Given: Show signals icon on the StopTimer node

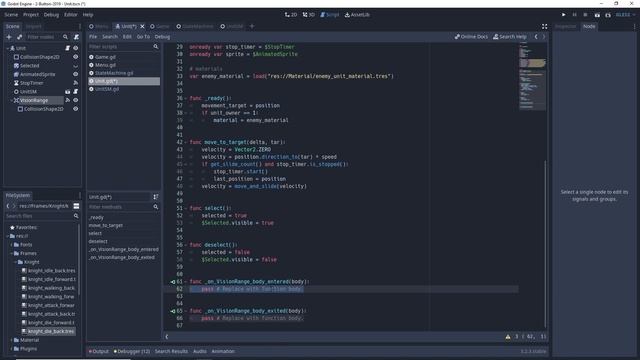Looking at the screenshot, I should pyautogui.click(x=76, y=83).
